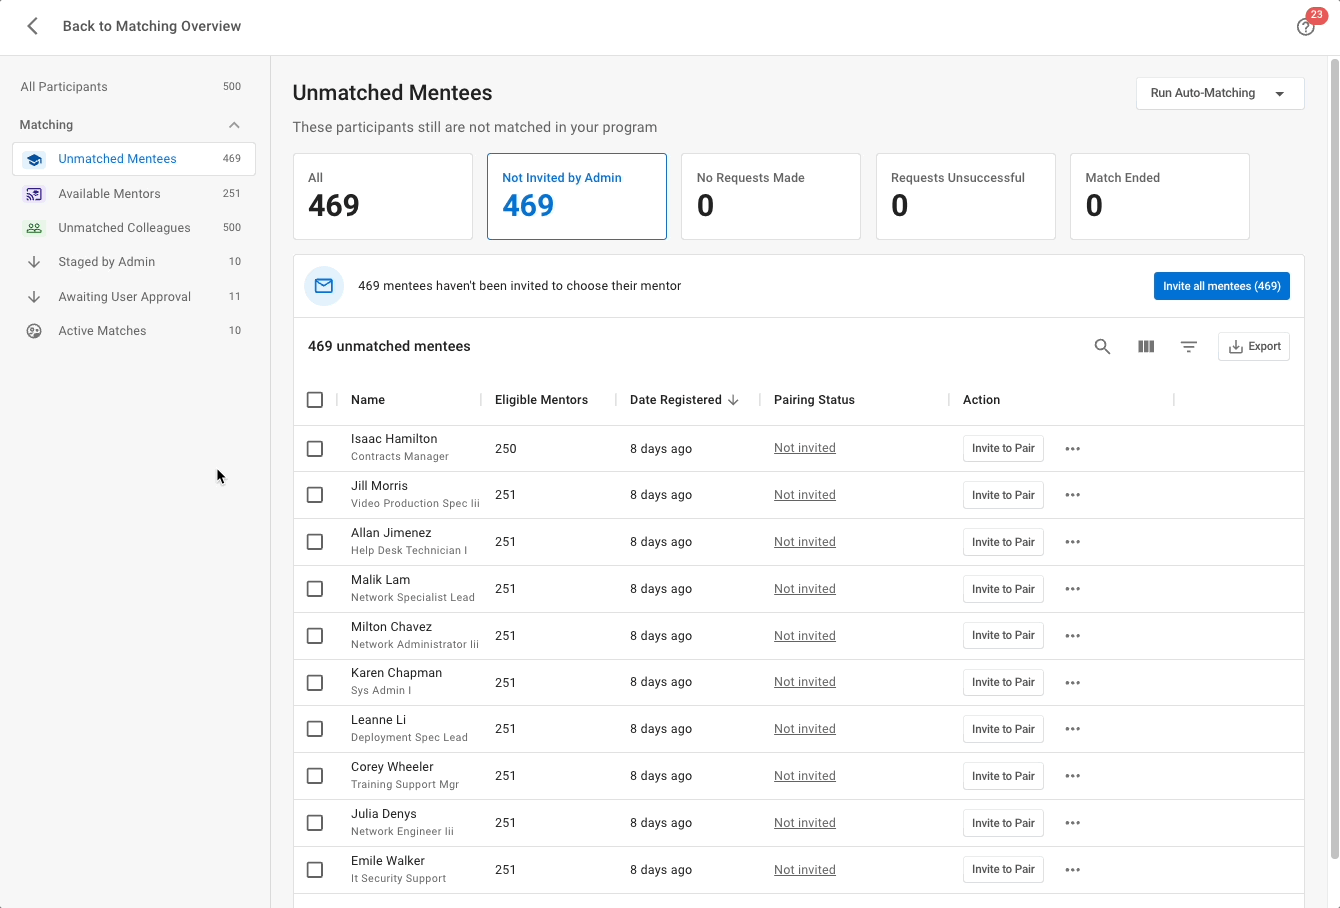Select Corey Wheeler's row checkbox
The height and width of the screenshot is (908, 1340).
(x=315, y=776)
